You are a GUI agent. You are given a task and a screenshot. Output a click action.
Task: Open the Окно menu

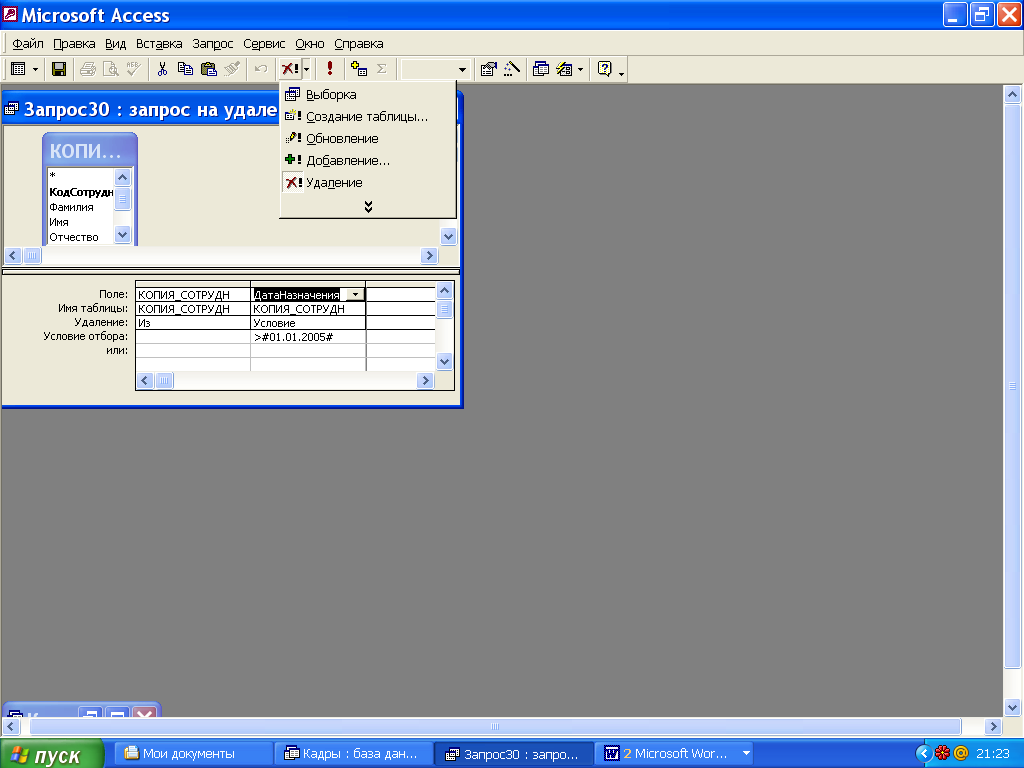(310, 44)
